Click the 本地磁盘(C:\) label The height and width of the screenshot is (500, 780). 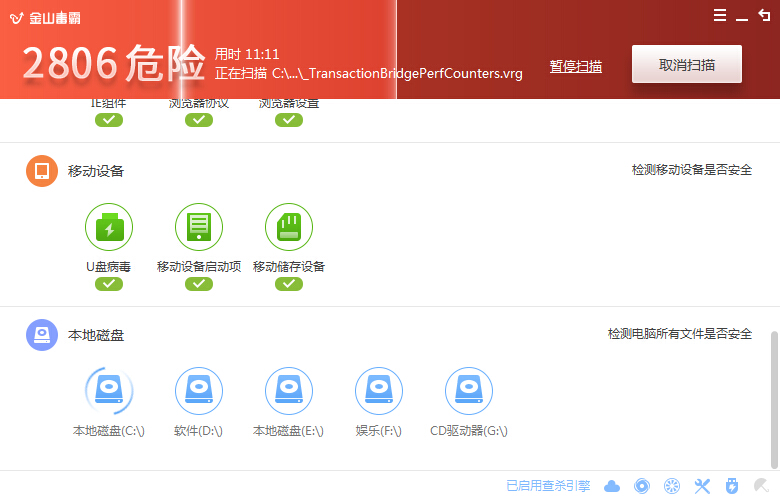click(x=109, y=431)
